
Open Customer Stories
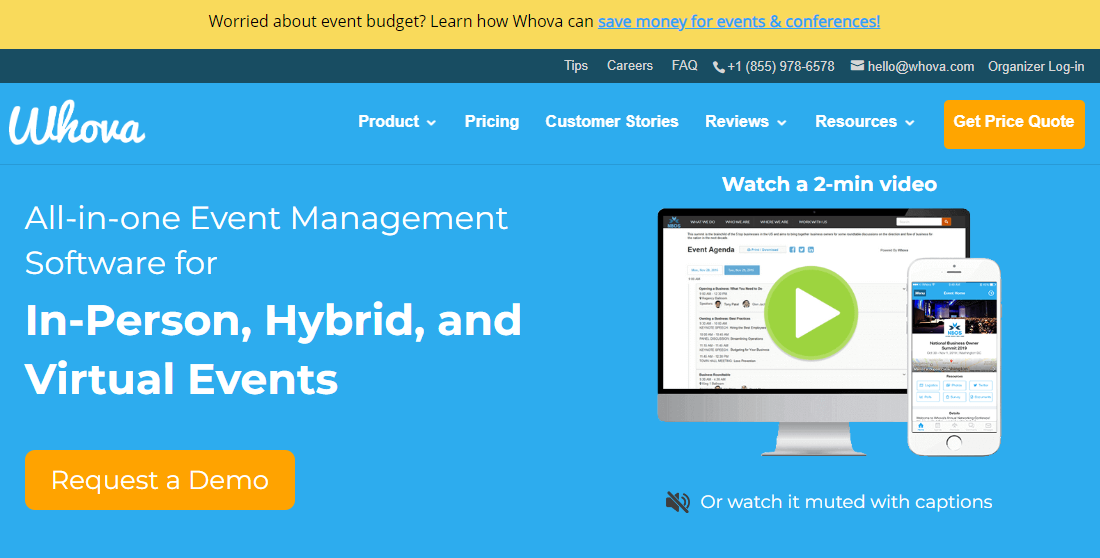(612, 121)
